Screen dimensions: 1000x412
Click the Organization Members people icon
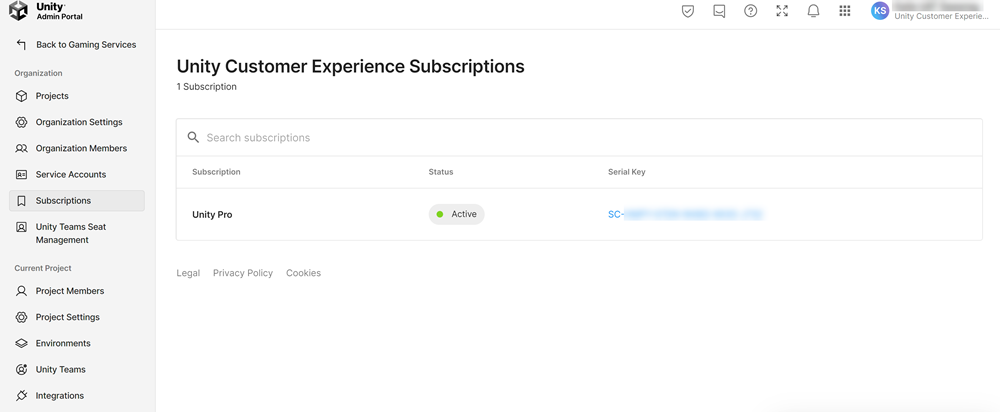click(x=21, y=149)
